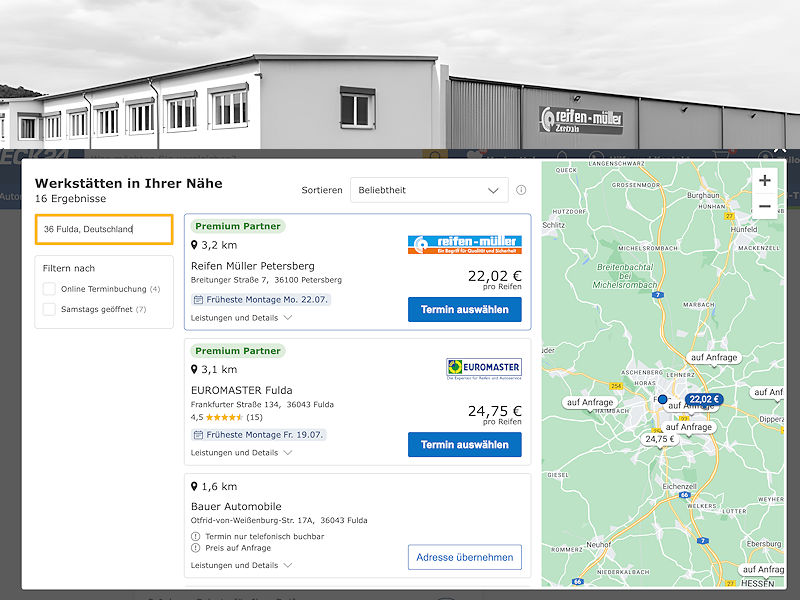Click the 22,02 € map price marker
This screenshot has width=800, height=600.
[704, 399]
